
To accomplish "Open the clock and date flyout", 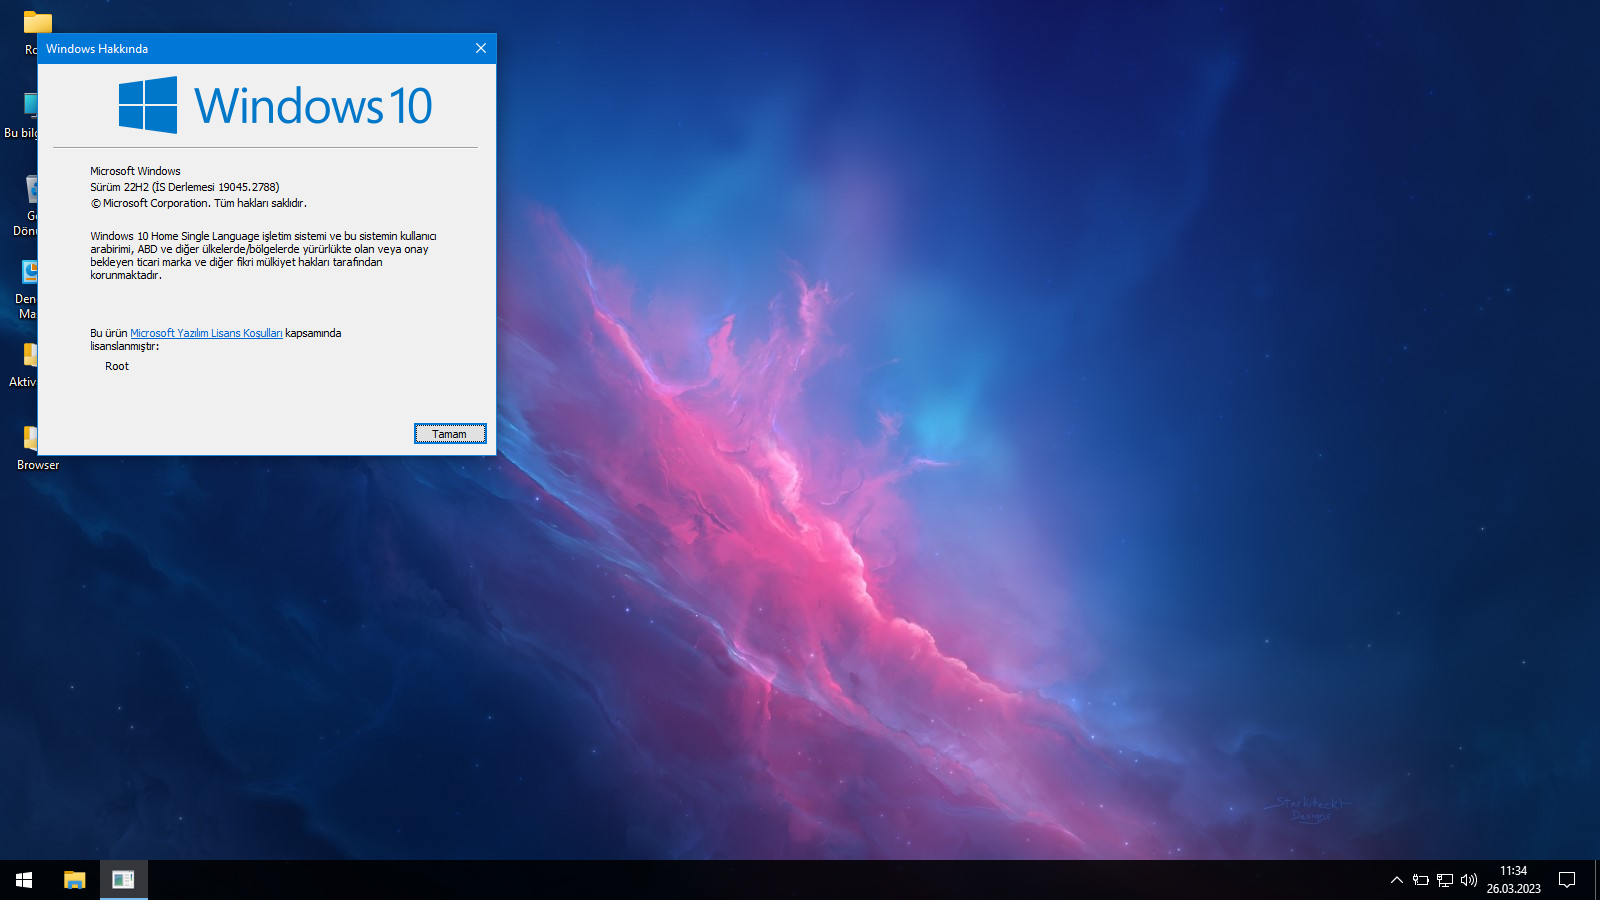I will click(1513, 880).
